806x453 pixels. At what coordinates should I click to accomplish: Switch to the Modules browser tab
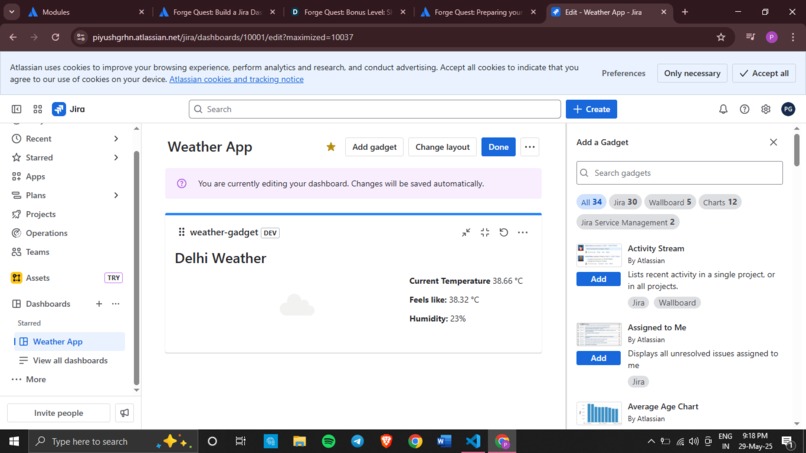pyautogui.click(x=86, y=12)
